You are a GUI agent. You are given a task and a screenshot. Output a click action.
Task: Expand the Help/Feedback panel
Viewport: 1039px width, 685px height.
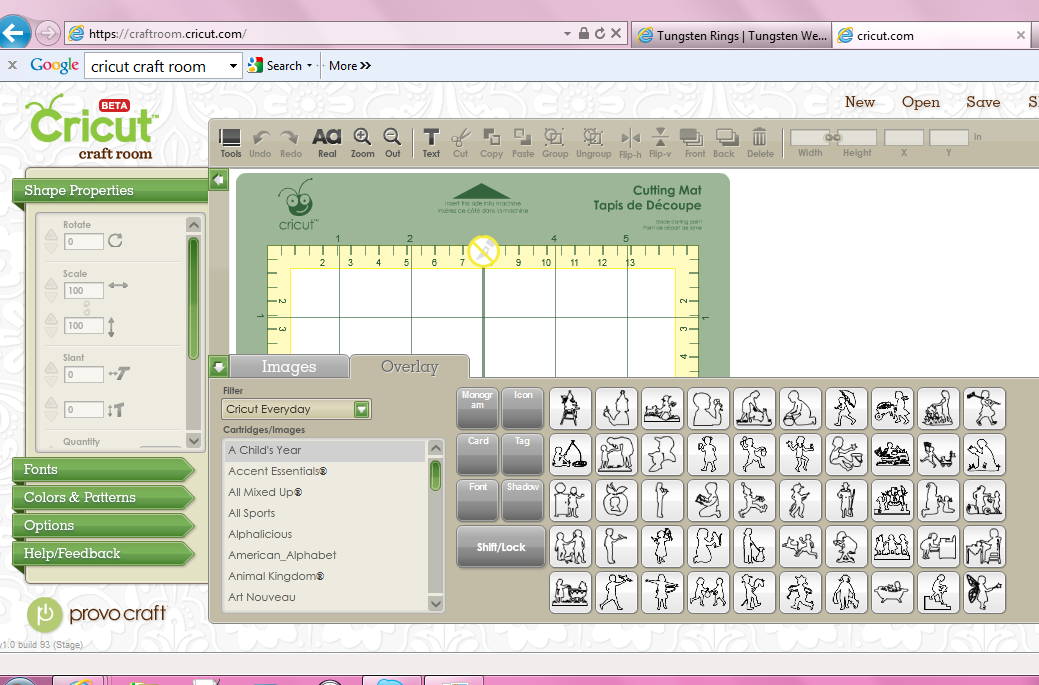pyautogui.click(x=103, y=553)
